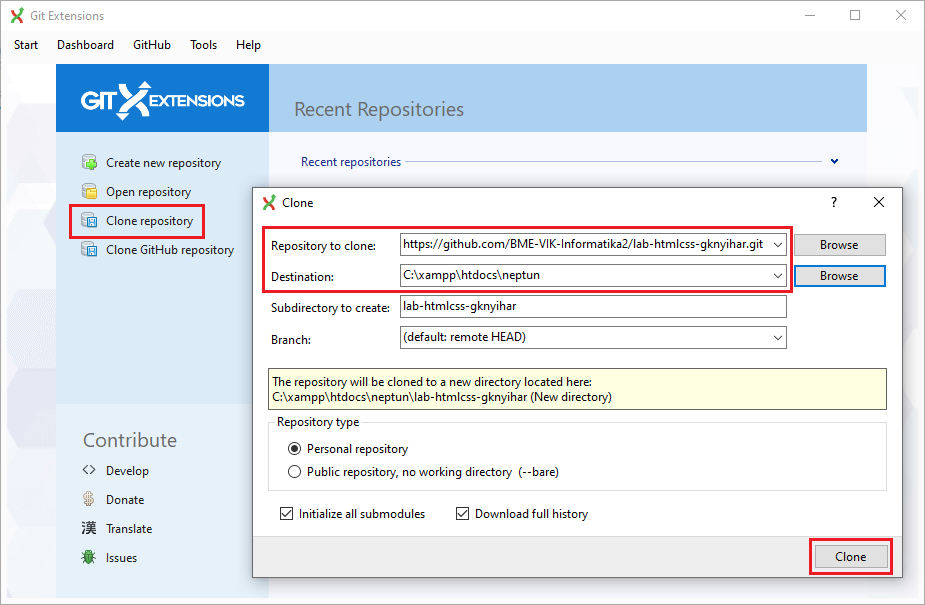925x605 pixels.
Task: Uncheck Initialize all submodules
Action: tap(287, 514)
